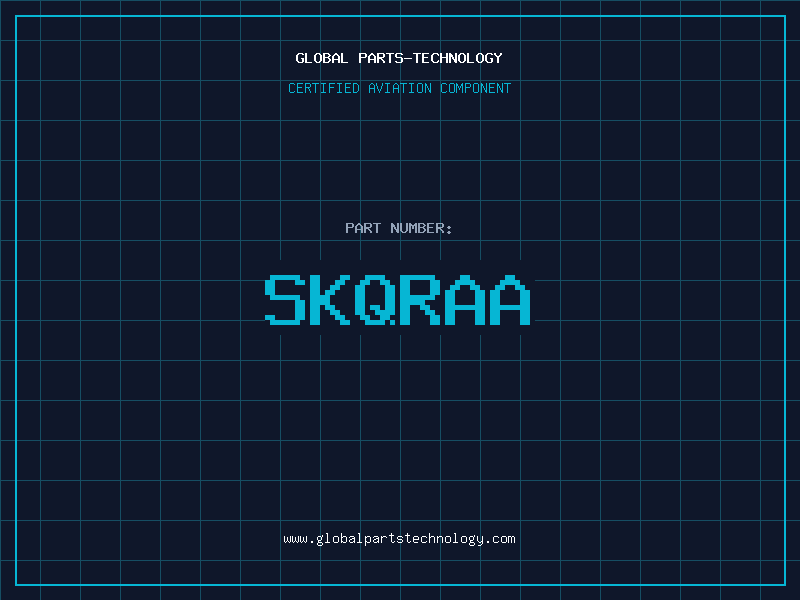This screenshot has width=800, height=600.
Task: Click the first A in SKQRAA
Action: pyautogui.click(x=465, y=299)
